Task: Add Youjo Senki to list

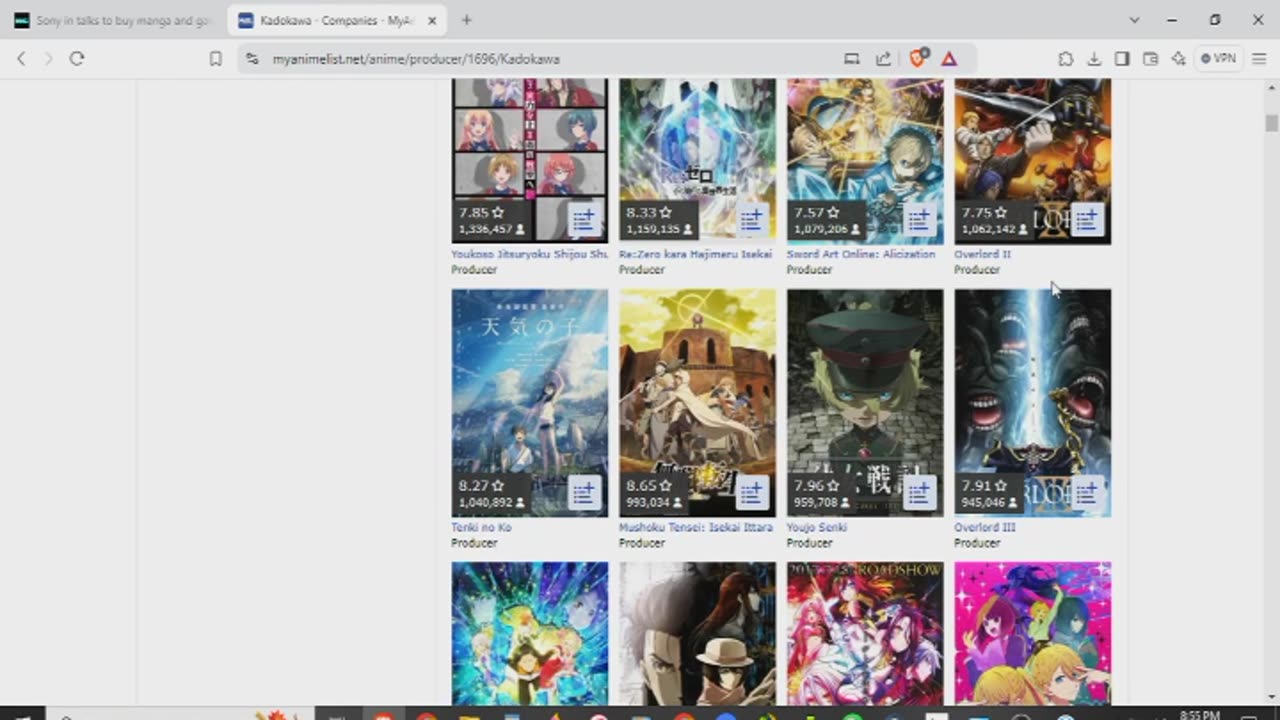Action: coord(919,492)
